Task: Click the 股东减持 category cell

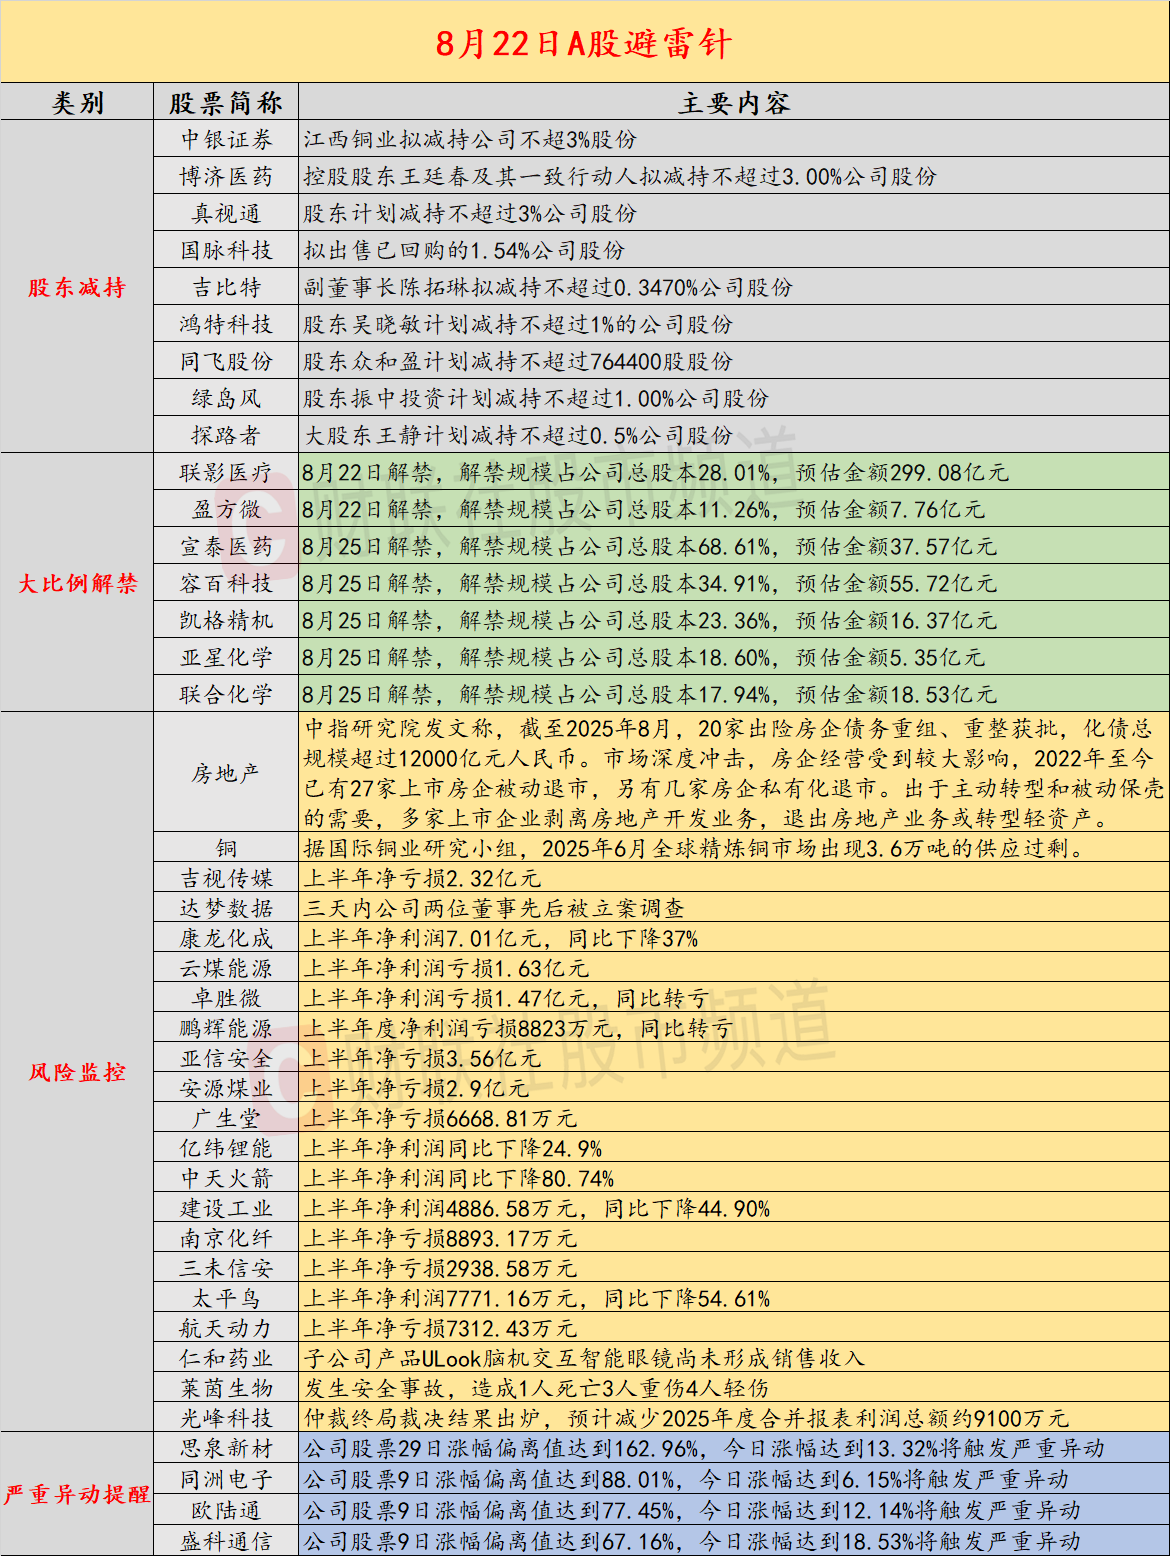Action: pyautogui.click(x=77, y=287)
